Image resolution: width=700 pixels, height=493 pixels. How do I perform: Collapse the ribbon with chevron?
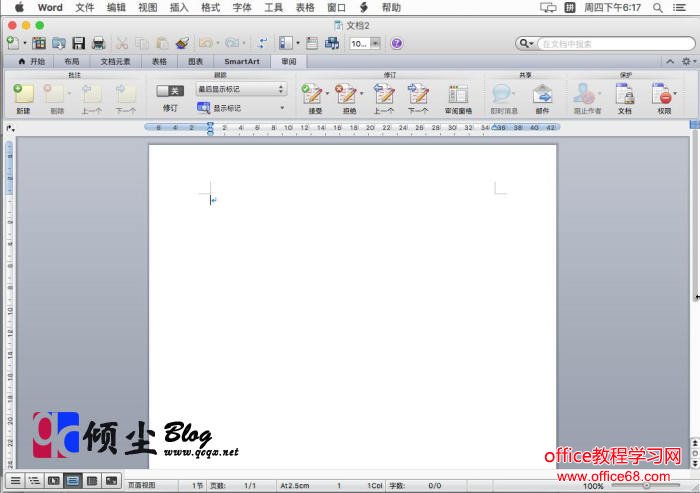(x=670, y=62)
